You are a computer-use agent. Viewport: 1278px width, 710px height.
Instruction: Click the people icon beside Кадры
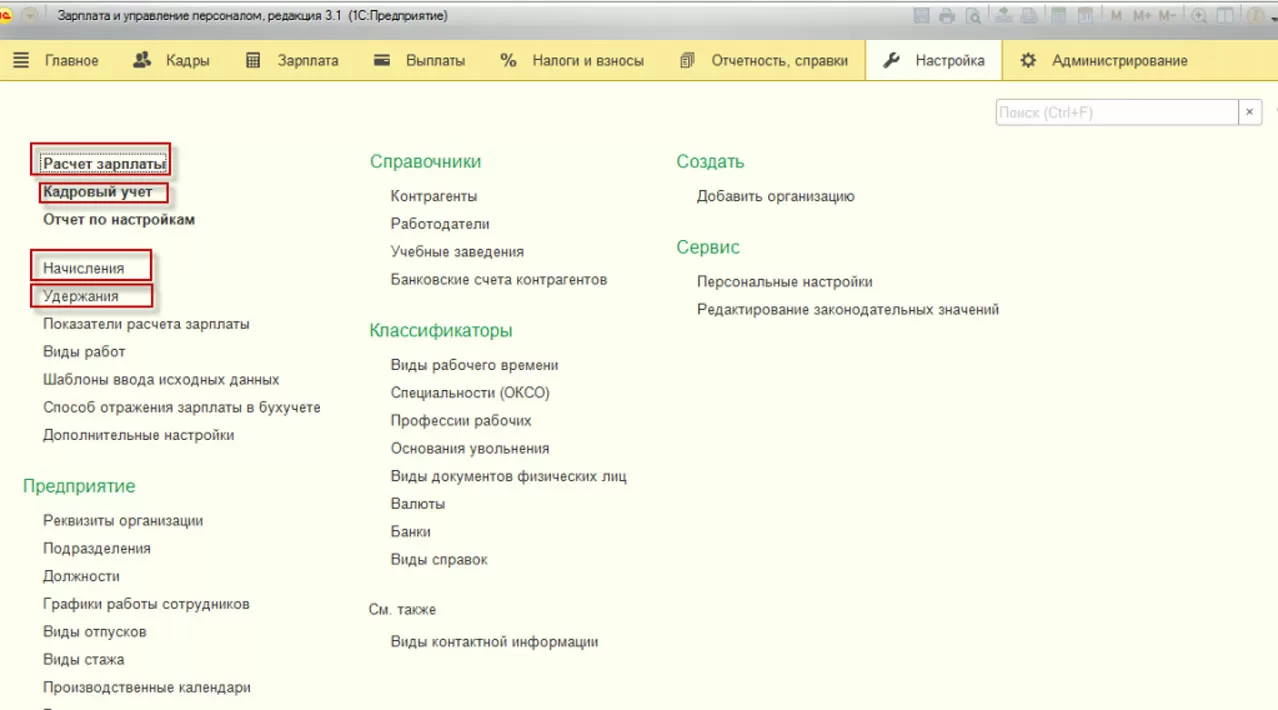142,60
